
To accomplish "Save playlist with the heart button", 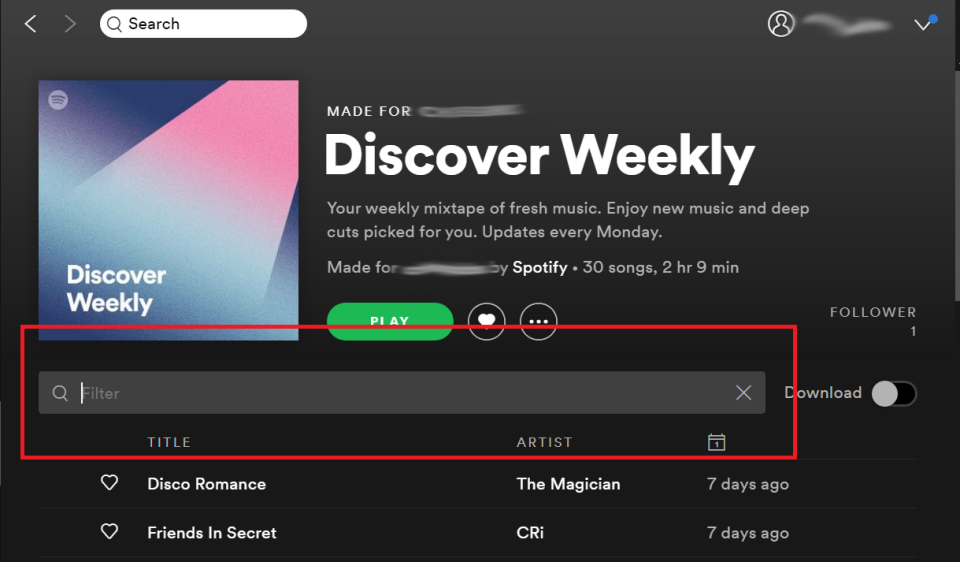I will point(487,321).
